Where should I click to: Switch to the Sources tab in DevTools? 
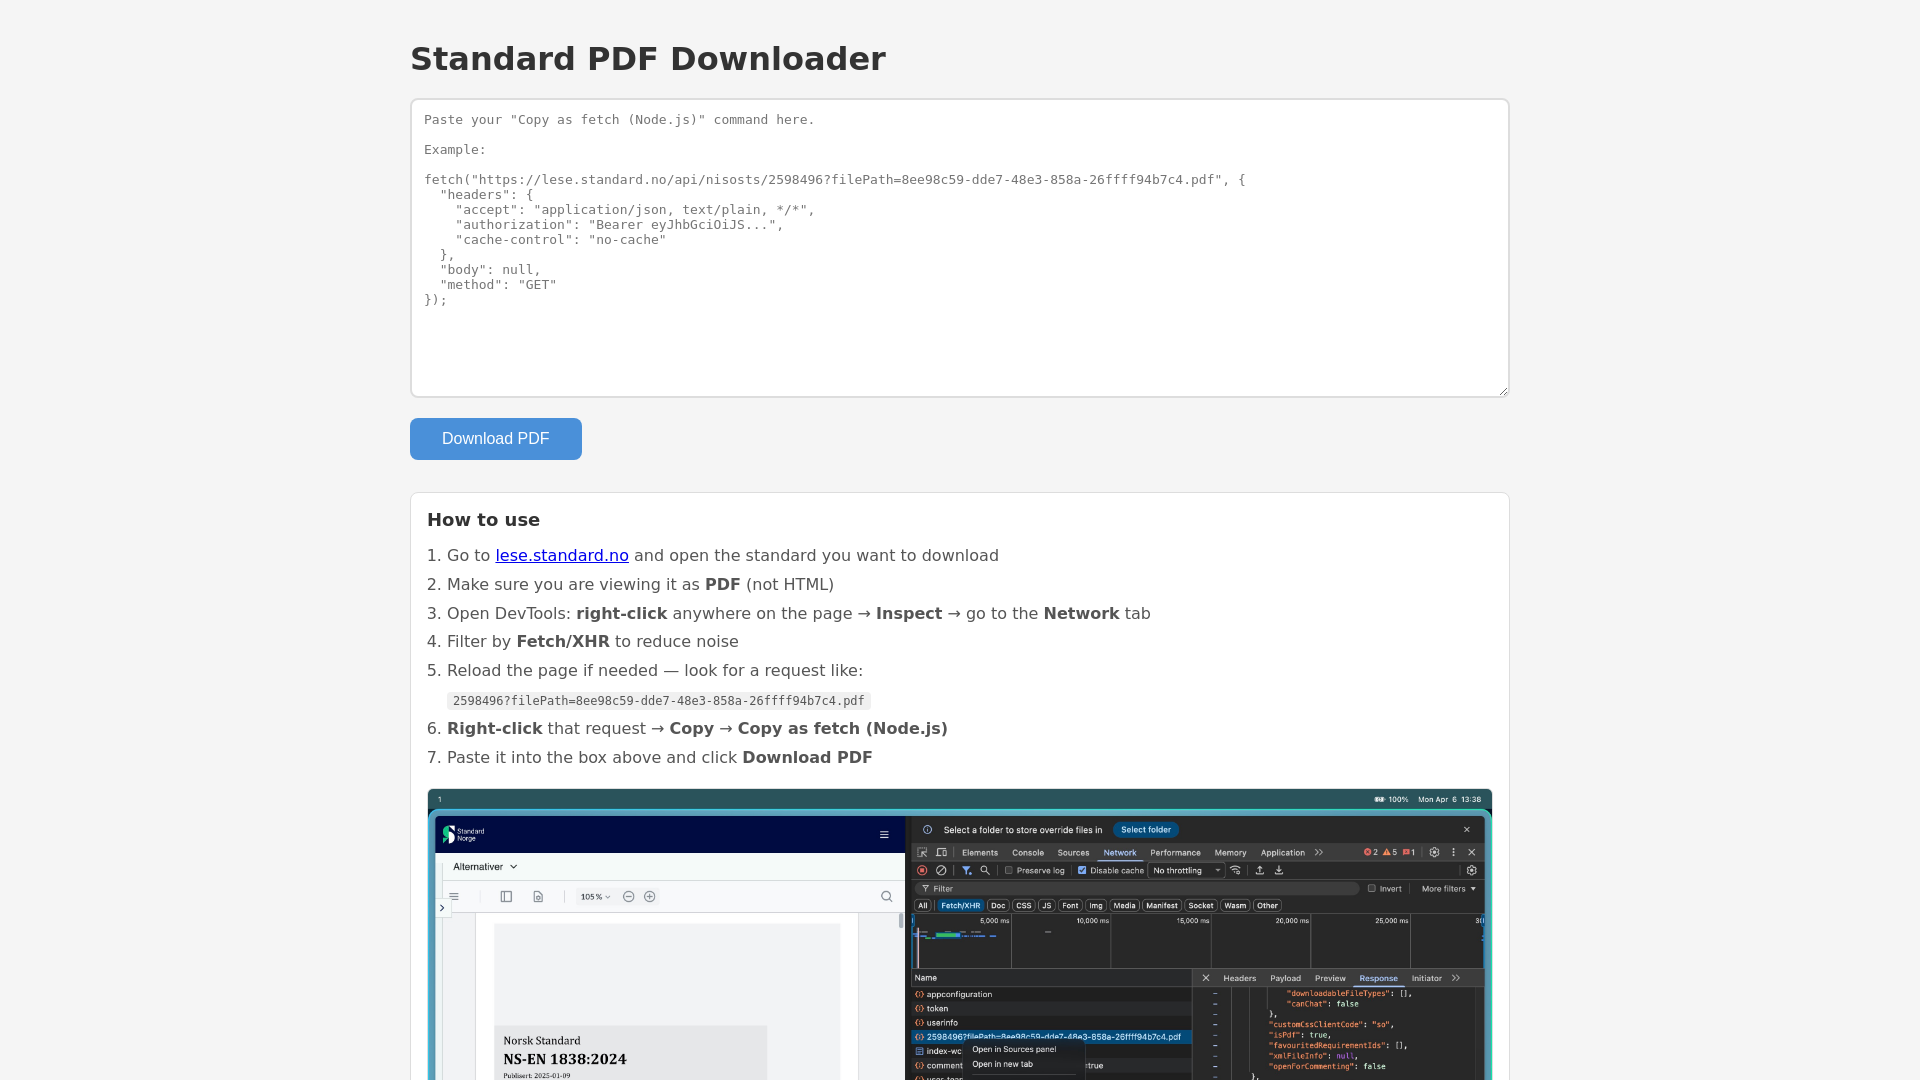click(1073, 853)
